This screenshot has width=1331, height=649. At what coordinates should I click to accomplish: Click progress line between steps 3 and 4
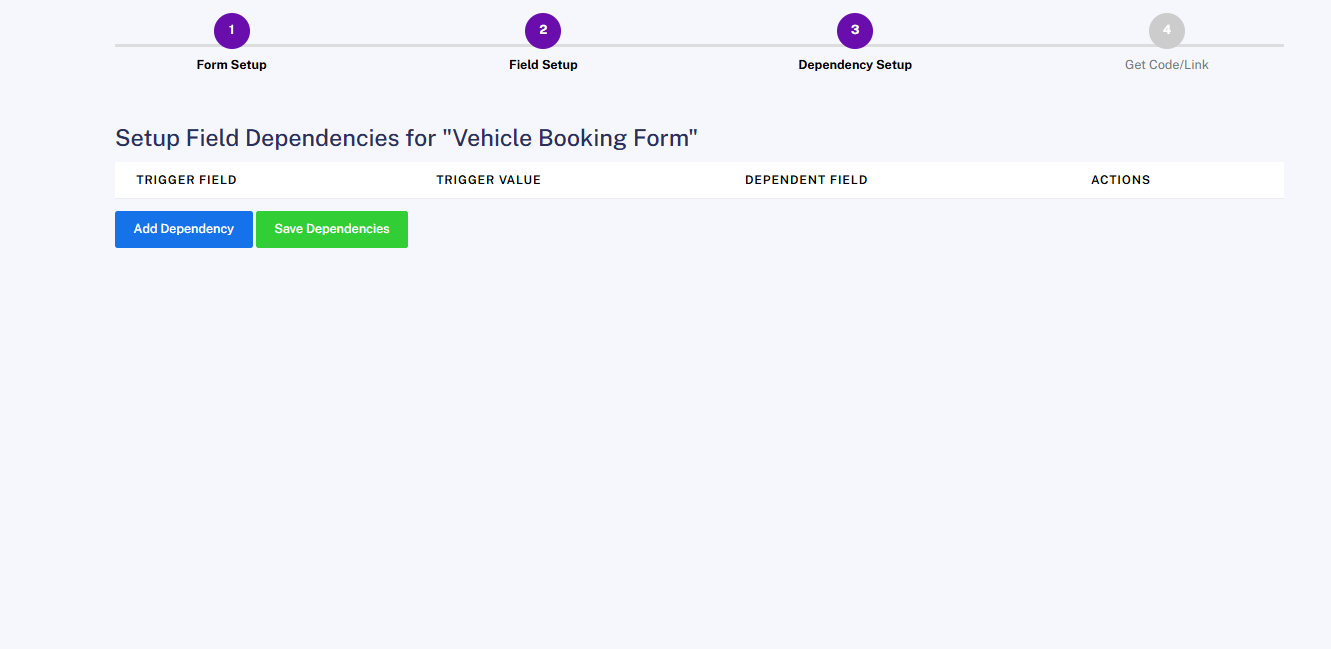(1010, 45)
